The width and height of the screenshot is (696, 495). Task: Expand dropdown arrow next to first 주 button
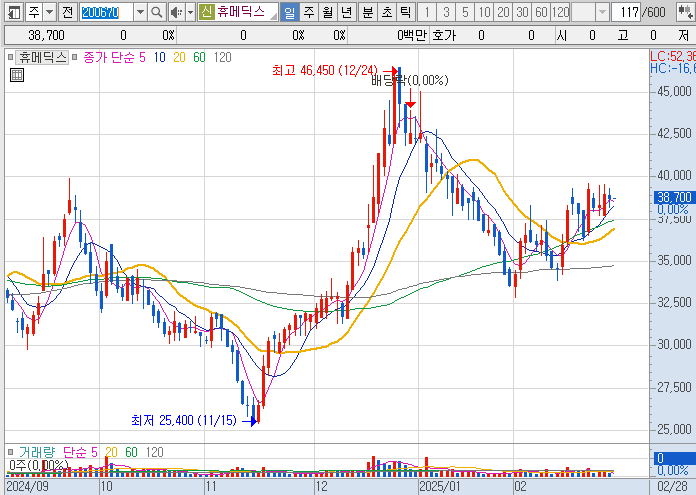50,12
